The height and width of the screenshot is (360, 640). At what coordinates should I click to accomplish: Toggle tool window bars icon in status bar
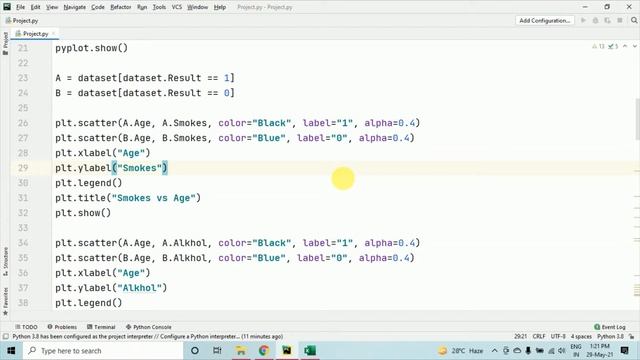click(x=5, y=337)
